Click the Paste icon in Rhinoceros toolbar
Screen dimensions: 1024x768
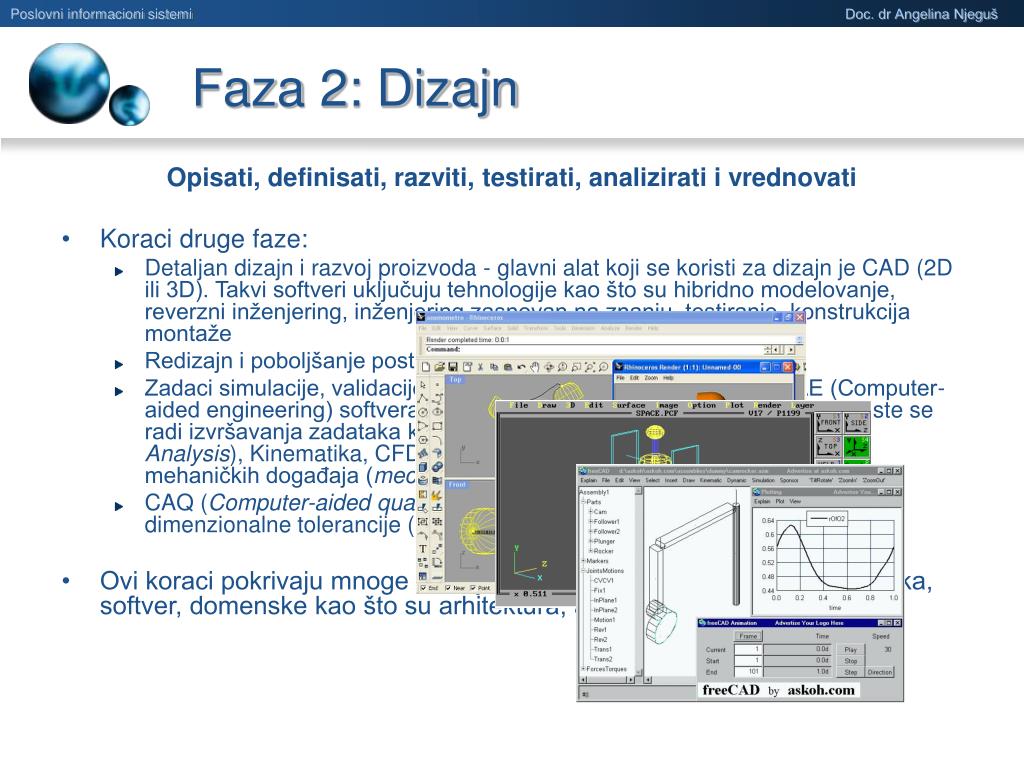508,367
